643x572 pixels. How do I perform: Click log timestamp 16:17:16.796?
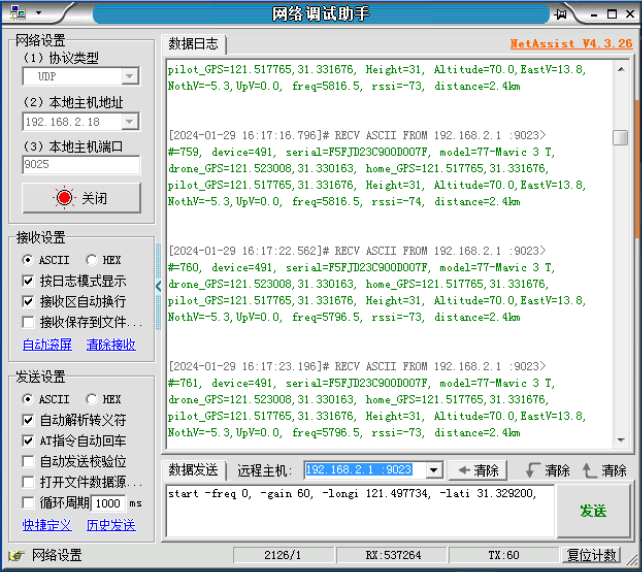(x=279, y=135)
